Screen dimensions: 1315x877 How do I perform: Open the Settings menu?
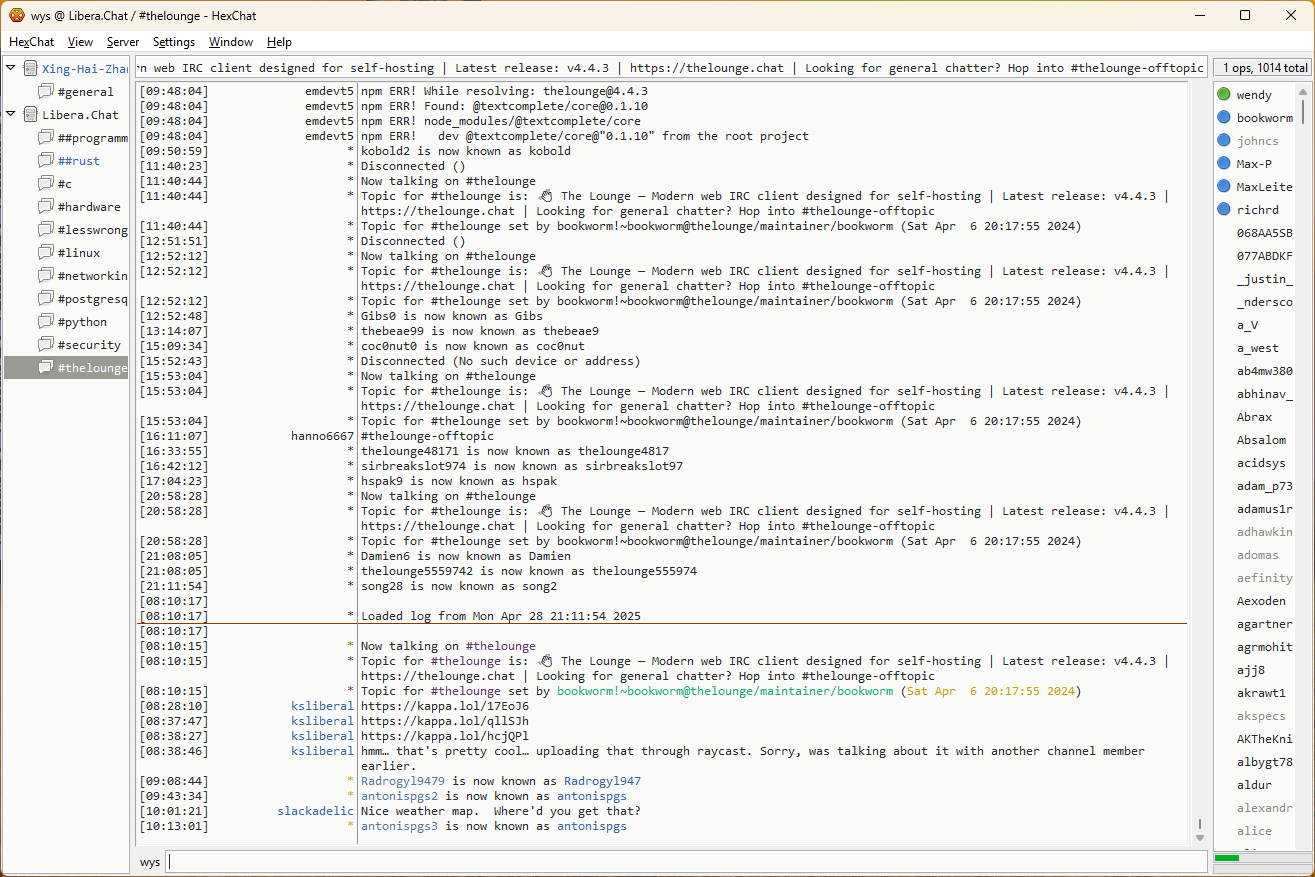click(174, 42)
